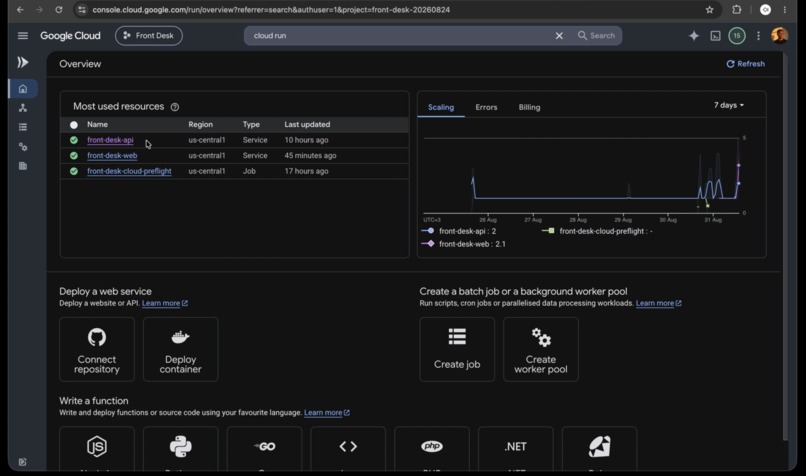Clear the search field with X icon
Screen dimensions: 806x476
pos(559,35)
